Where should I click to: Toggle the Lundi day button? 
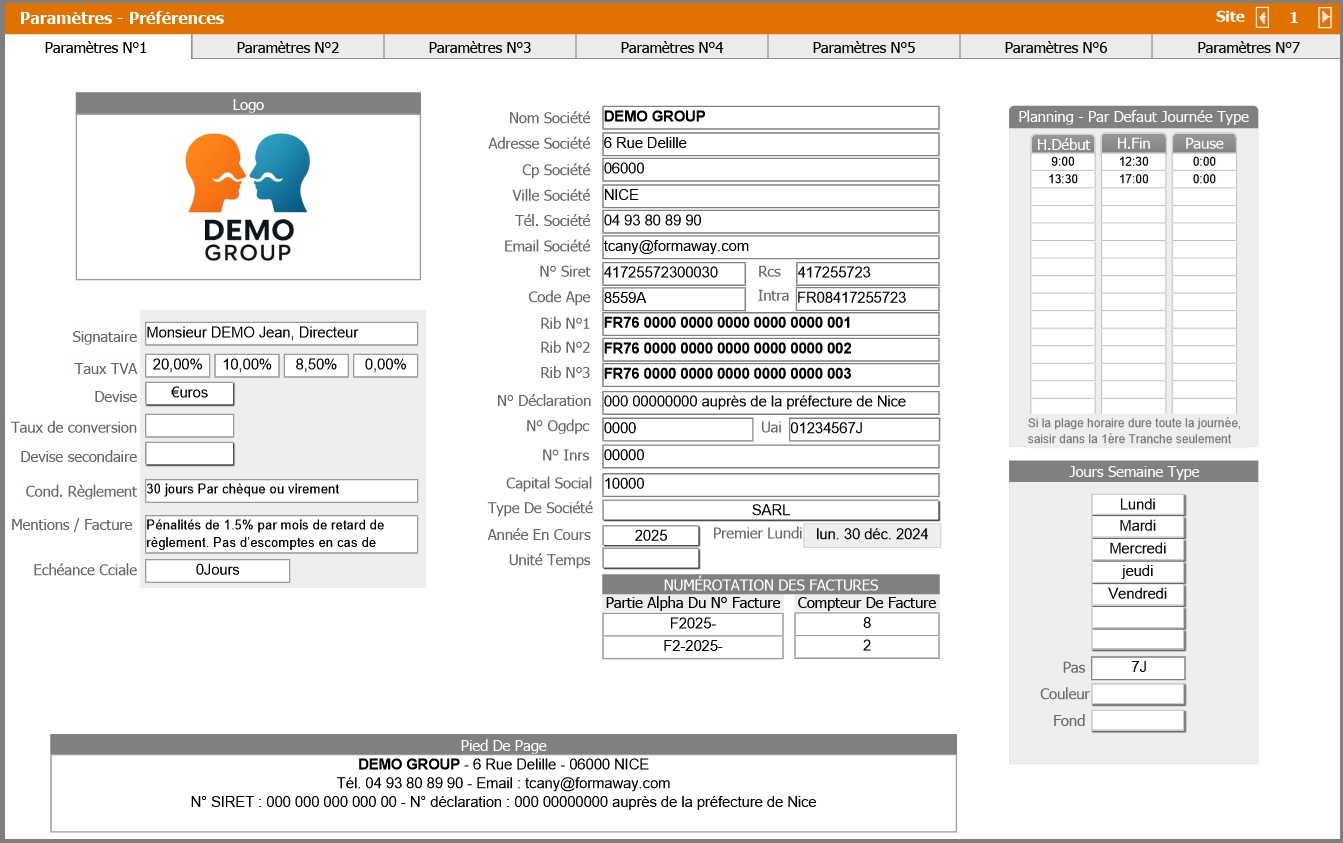click(x=1138, y=504)
